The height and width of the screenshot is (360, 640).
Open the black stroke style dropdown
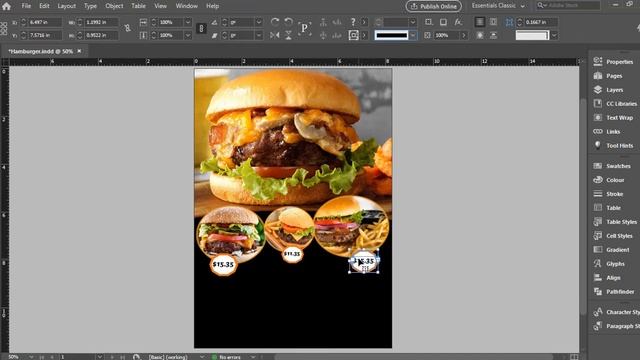tap(413, 35)
